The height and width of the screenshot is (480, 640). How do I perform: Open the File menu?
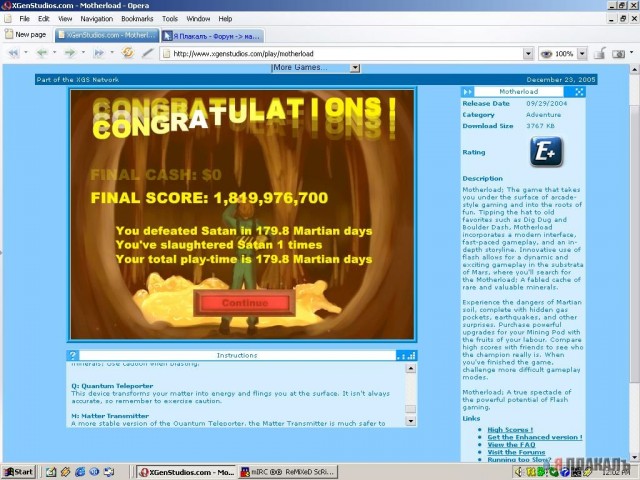pyautogui.click(x=24, y=19)
